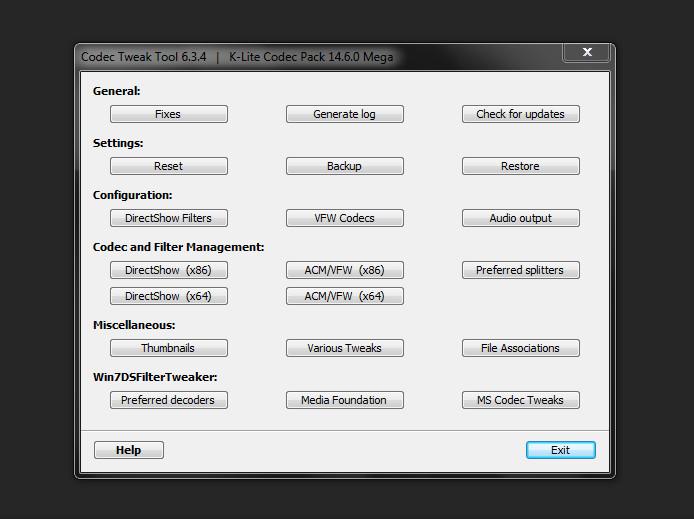Exit the Codec Tweak Tool

point(560,450)
